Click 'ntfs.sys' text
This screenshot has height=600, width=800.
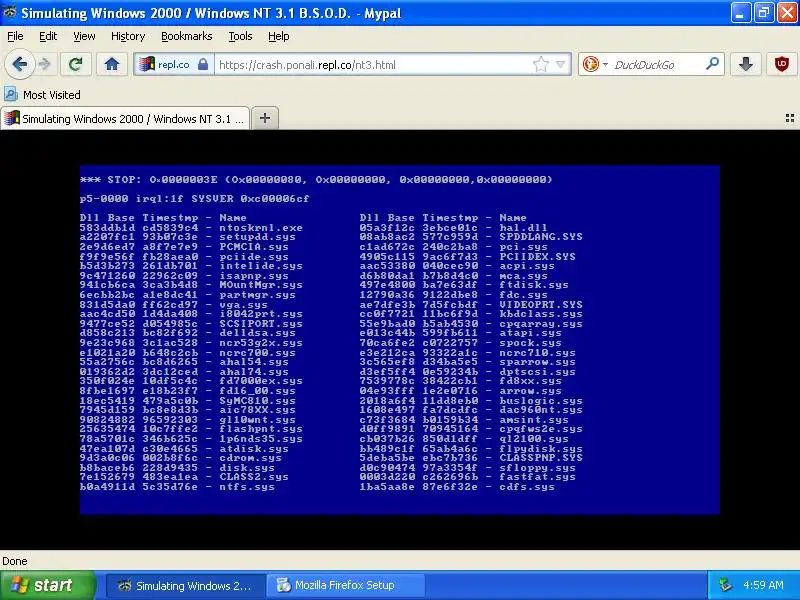click(247, 487)
